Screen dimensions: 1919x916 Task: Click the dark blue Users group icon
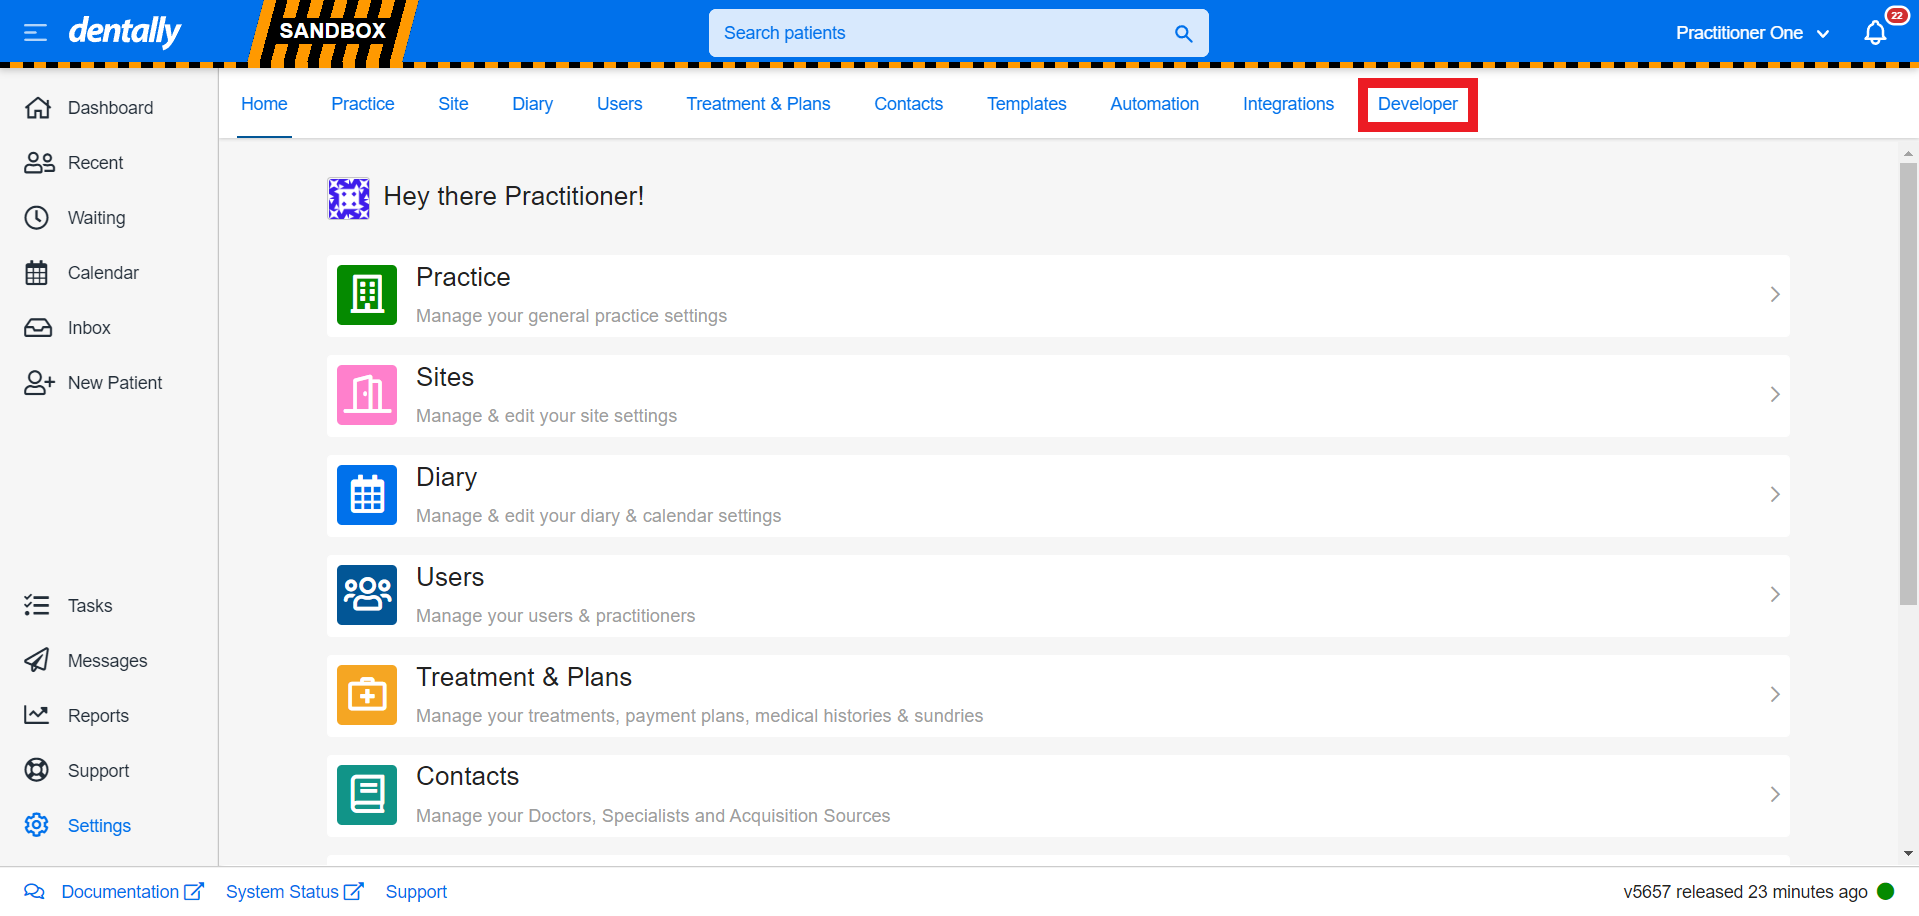(x=367, y=595)
